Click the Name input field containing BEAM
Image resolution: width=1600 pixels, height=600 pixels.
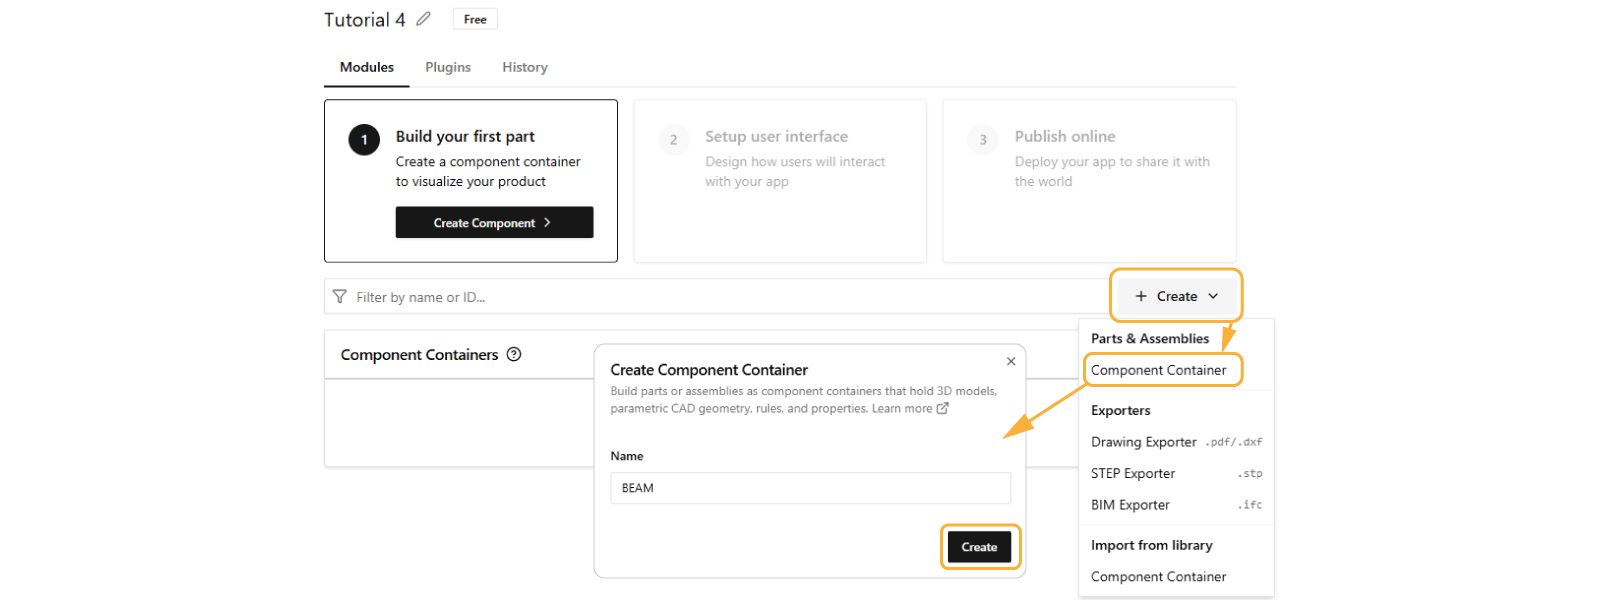[x=810, y=488]
